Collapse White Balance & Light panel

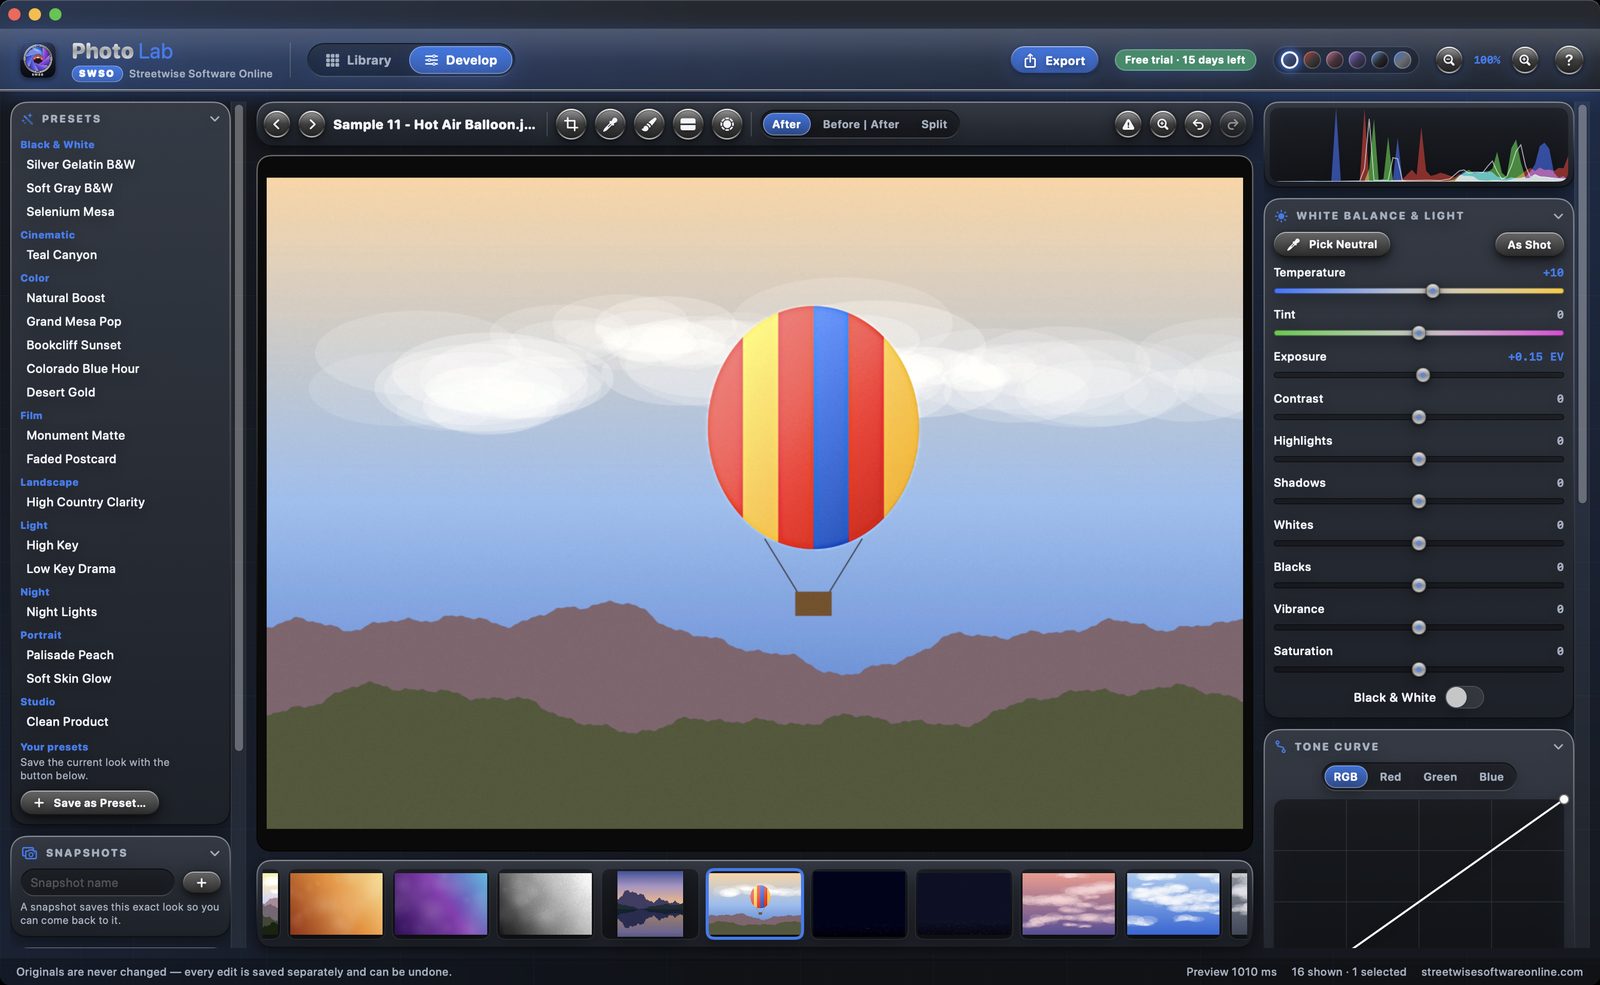click(x=1558, y=216)
